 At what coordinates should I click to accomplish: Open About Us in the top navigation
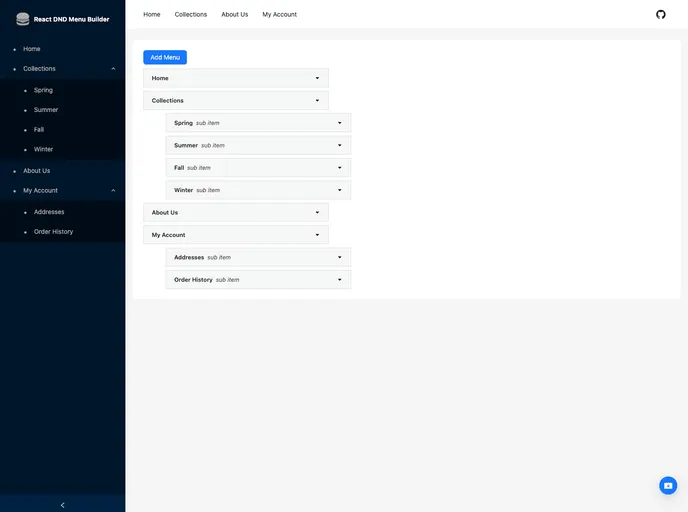pos(235,14)
